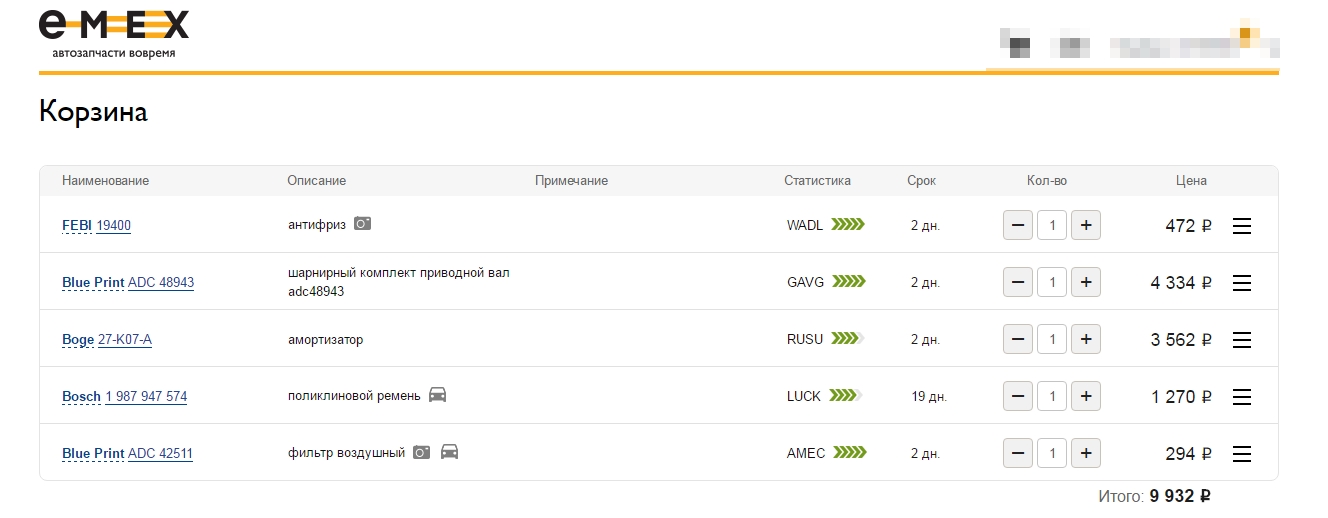Screen dimensions: 1328x518
Task: Open photo icon for air filter ADC 42511
Action: point(421,452)
